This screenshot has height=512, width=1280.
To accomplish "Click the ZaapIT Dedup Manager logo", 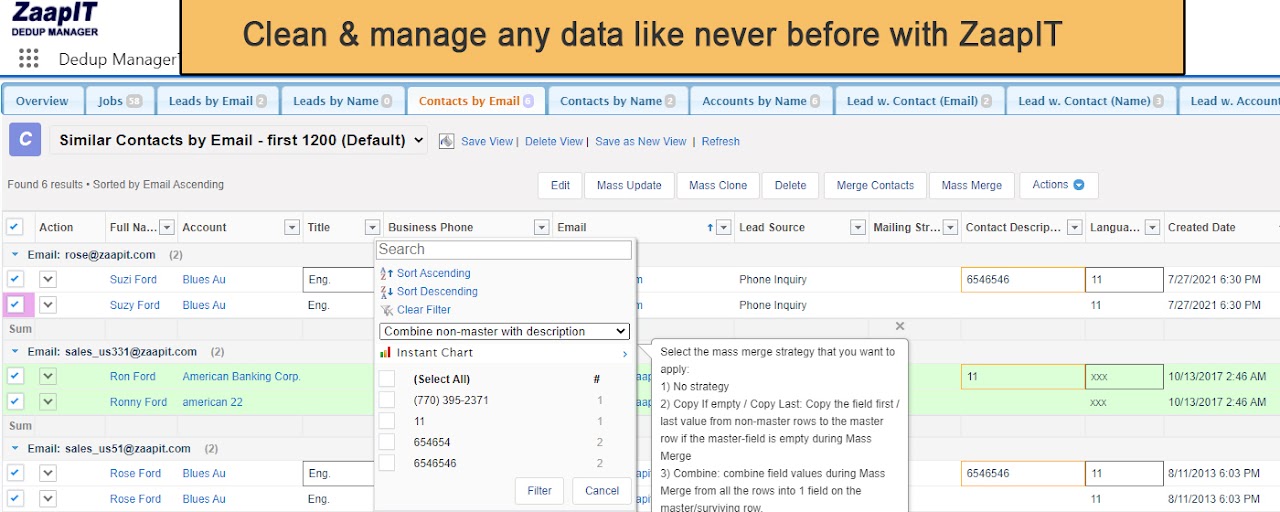I will (x=55, y=20).
